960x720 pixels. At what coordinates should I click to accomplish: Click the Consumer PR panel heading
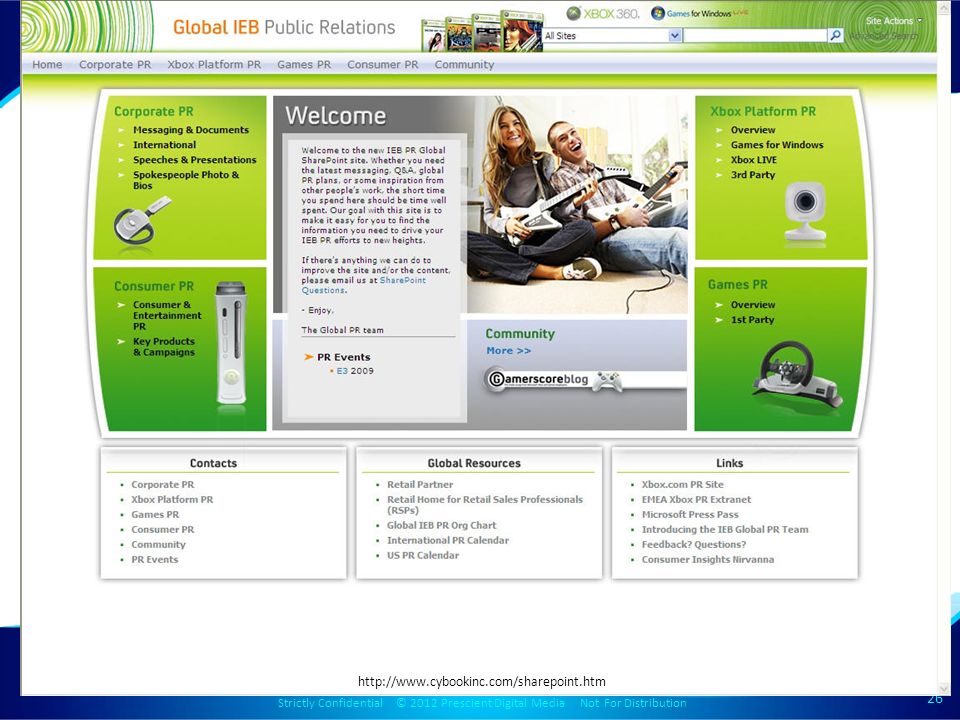(x=154, y=286)
